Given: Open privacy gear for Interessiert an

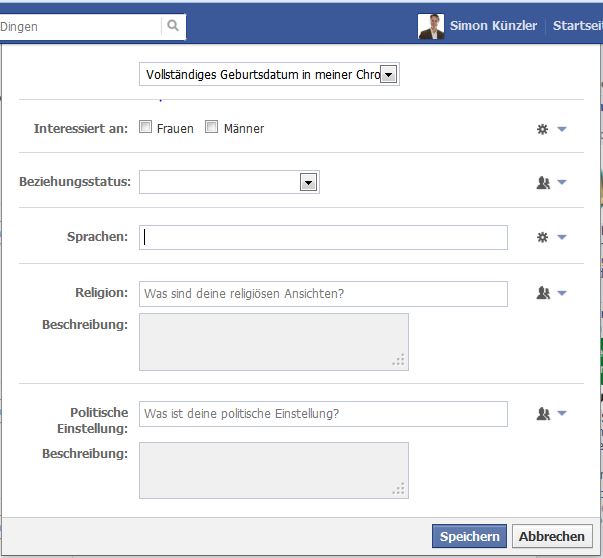Looking at the screenshot, I should pyautogui.click(x=551, y=129).
